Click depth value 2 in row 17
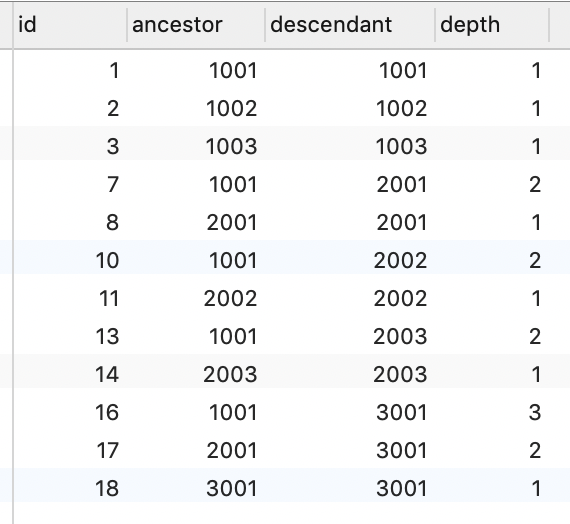The height and width of the screenshot is (524, 570). click(x=535, y=451)
